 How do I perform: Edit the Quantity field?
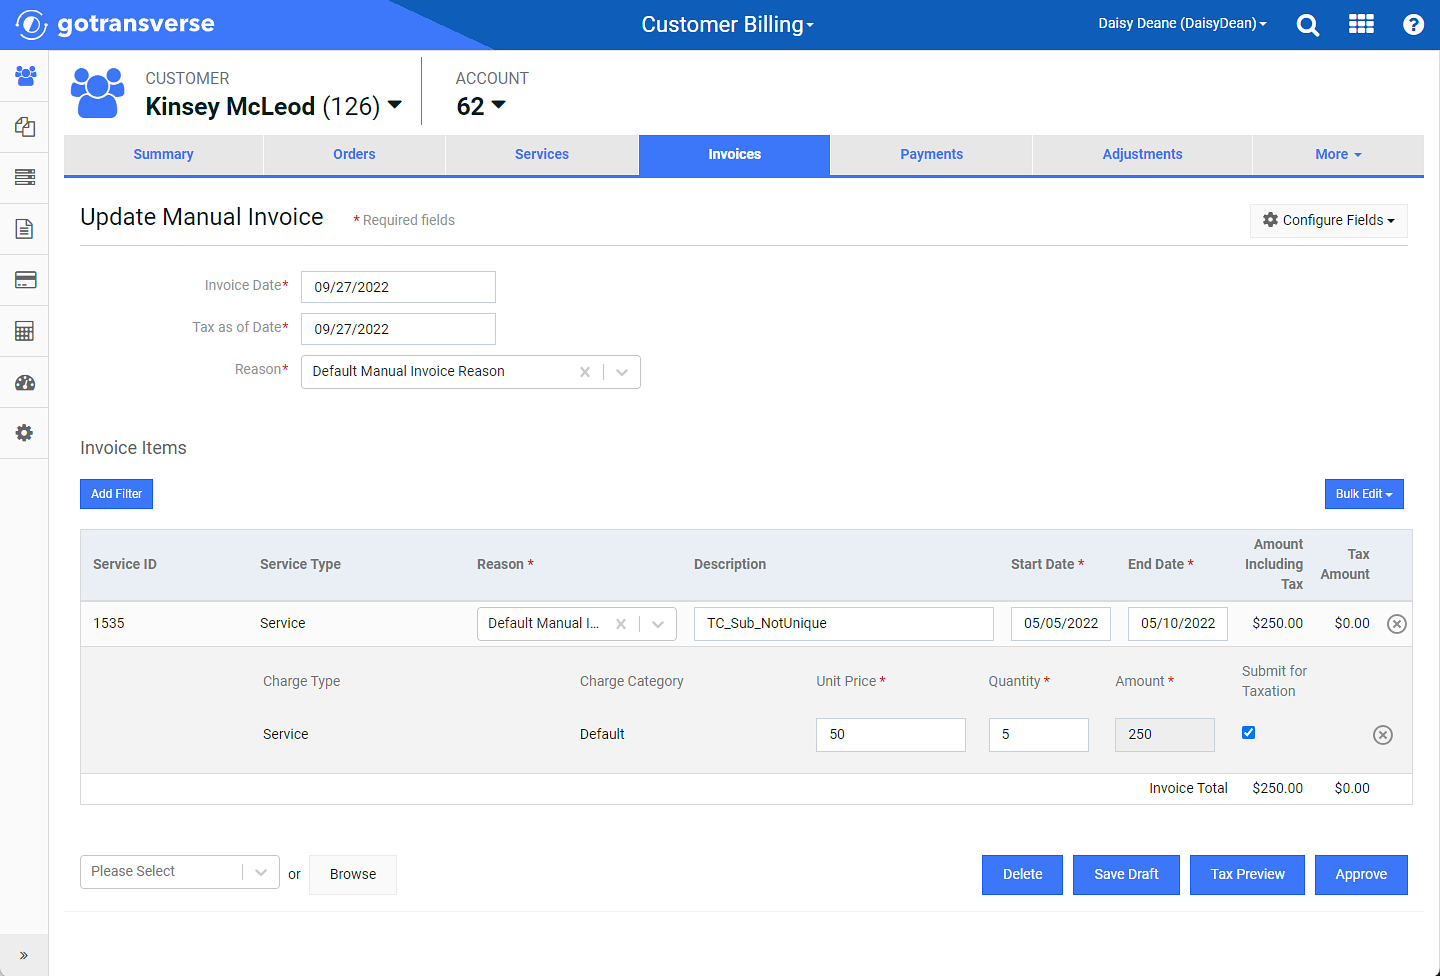(x=1039, y=735)
